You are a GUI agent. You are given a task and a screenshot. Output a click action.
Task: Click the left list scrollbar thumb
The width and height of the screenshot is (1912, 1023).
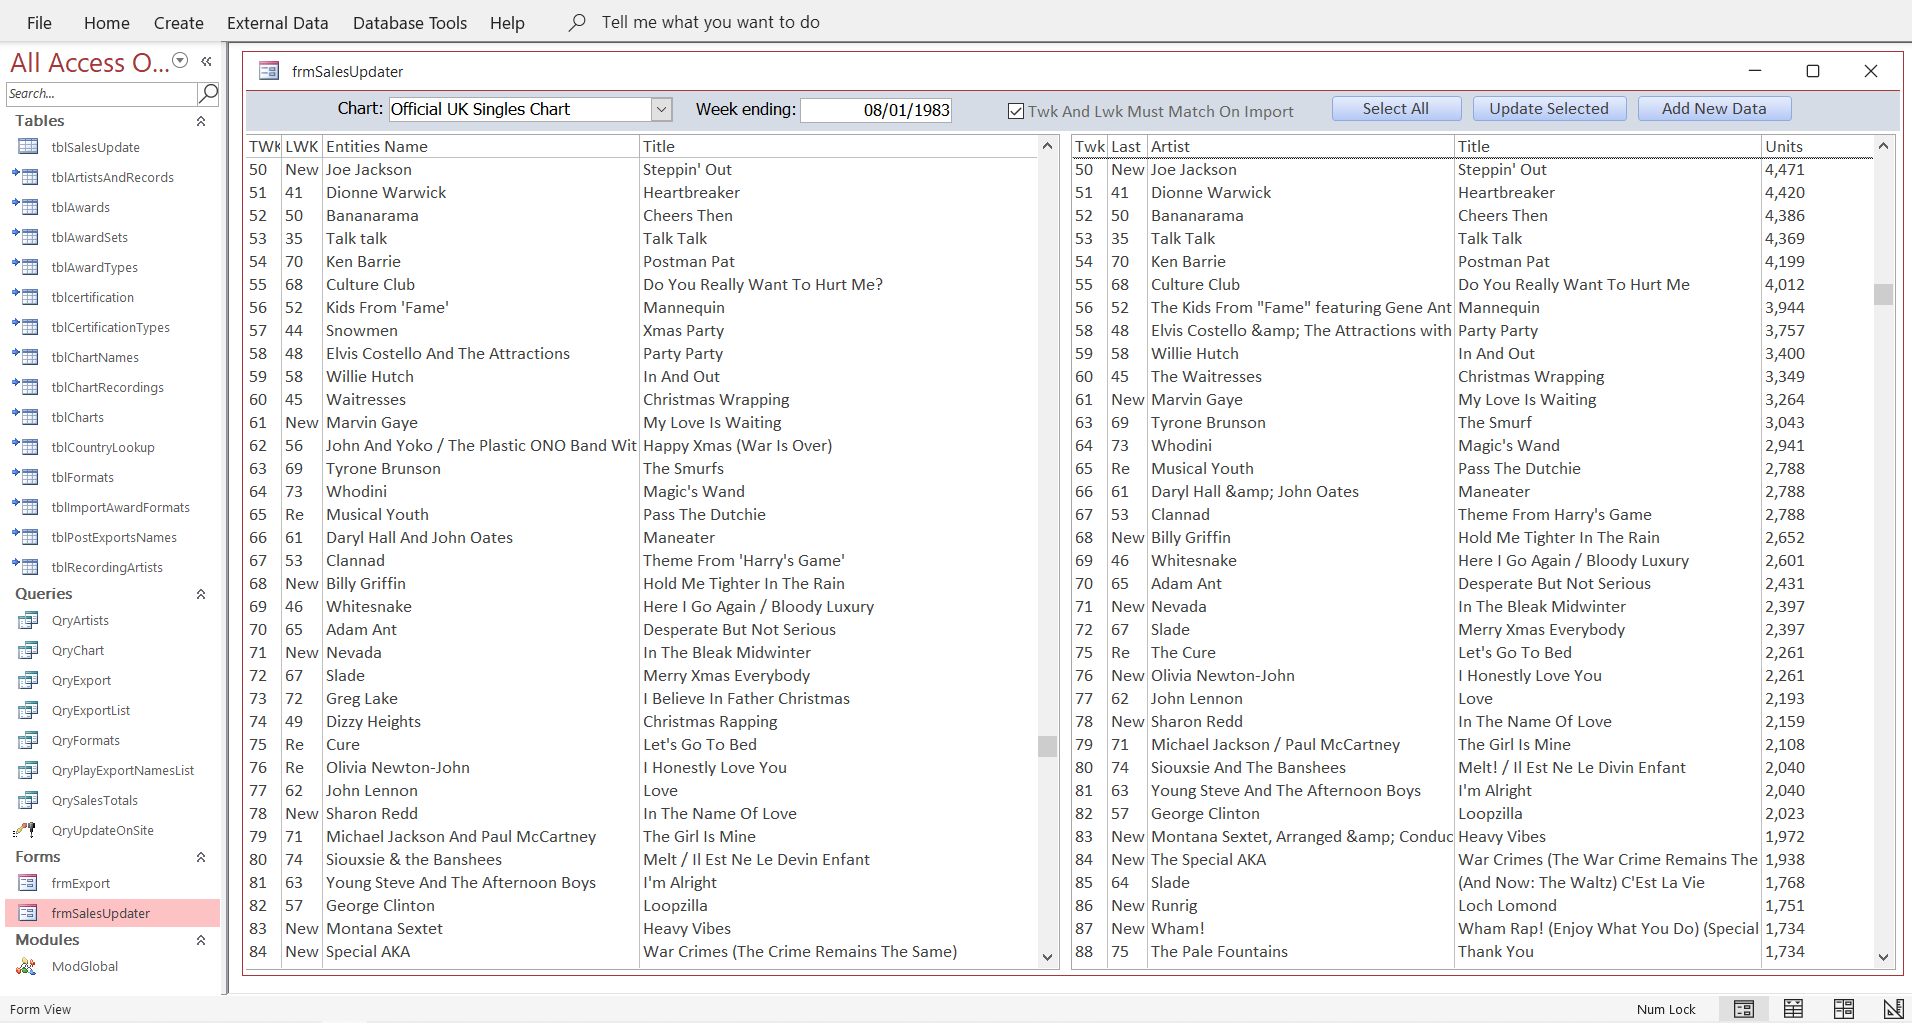tap(1047, 746)
